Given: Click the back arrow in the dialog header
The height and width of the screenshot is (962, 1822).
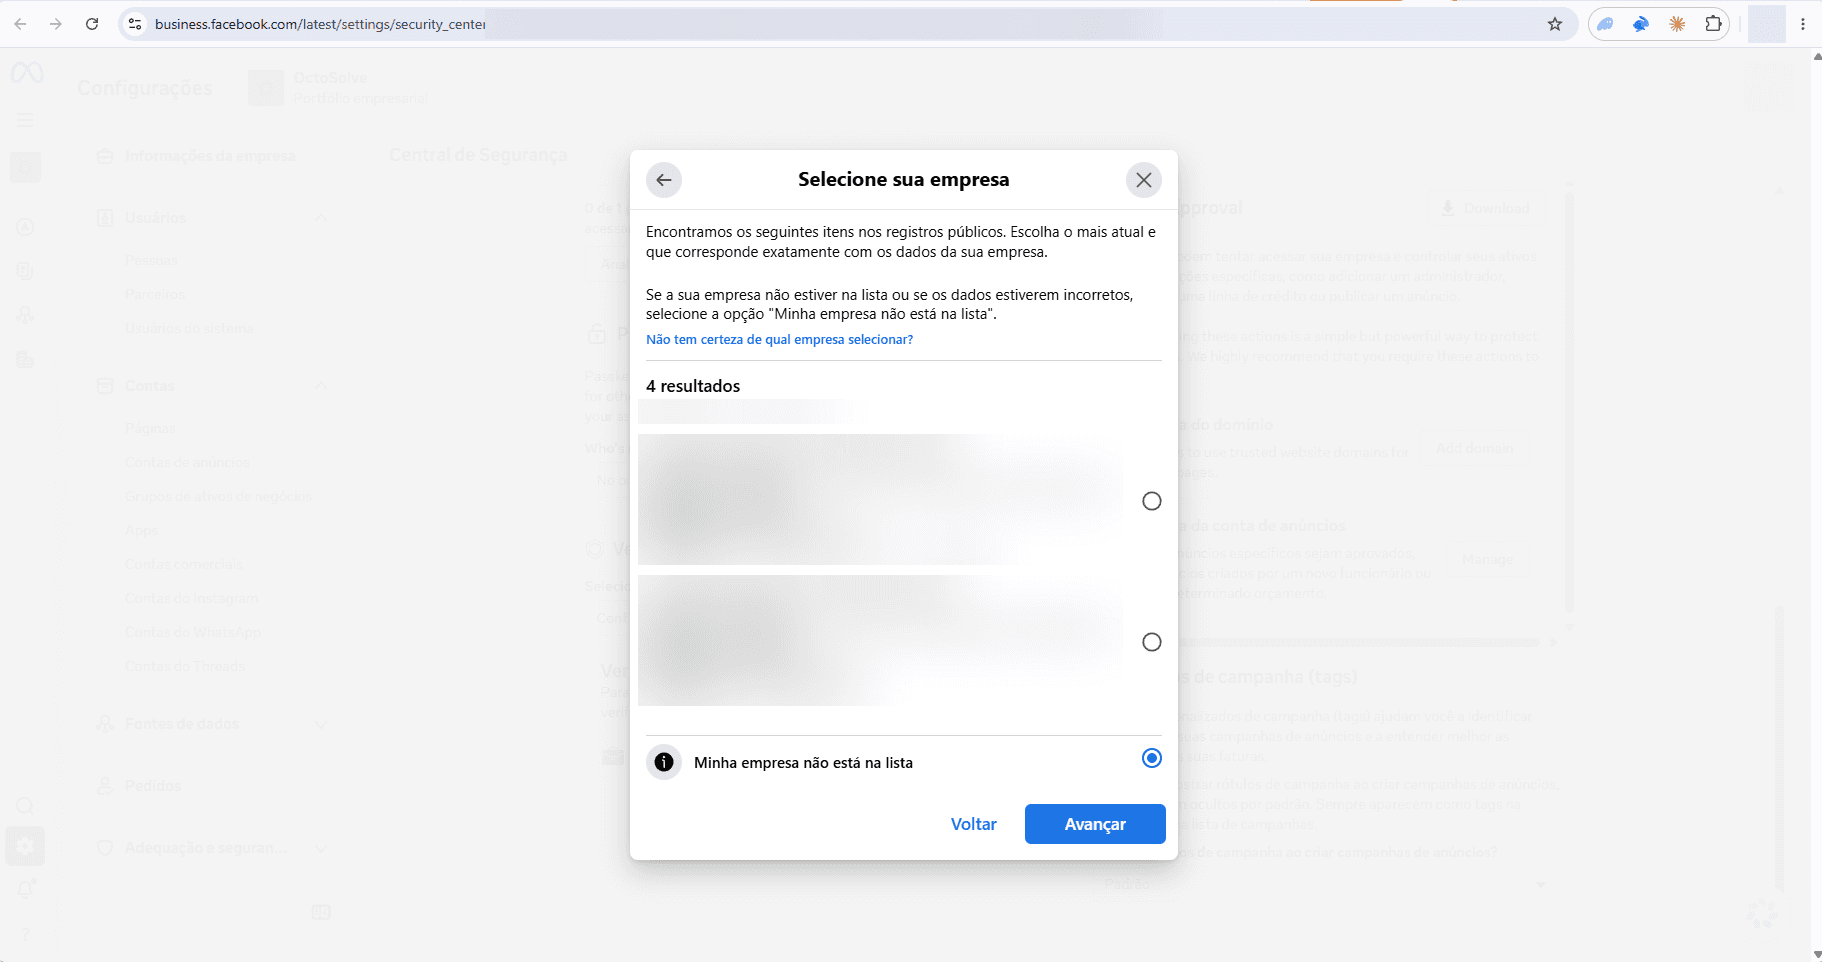Looking at the screenshot, I should tap(664, 180).
